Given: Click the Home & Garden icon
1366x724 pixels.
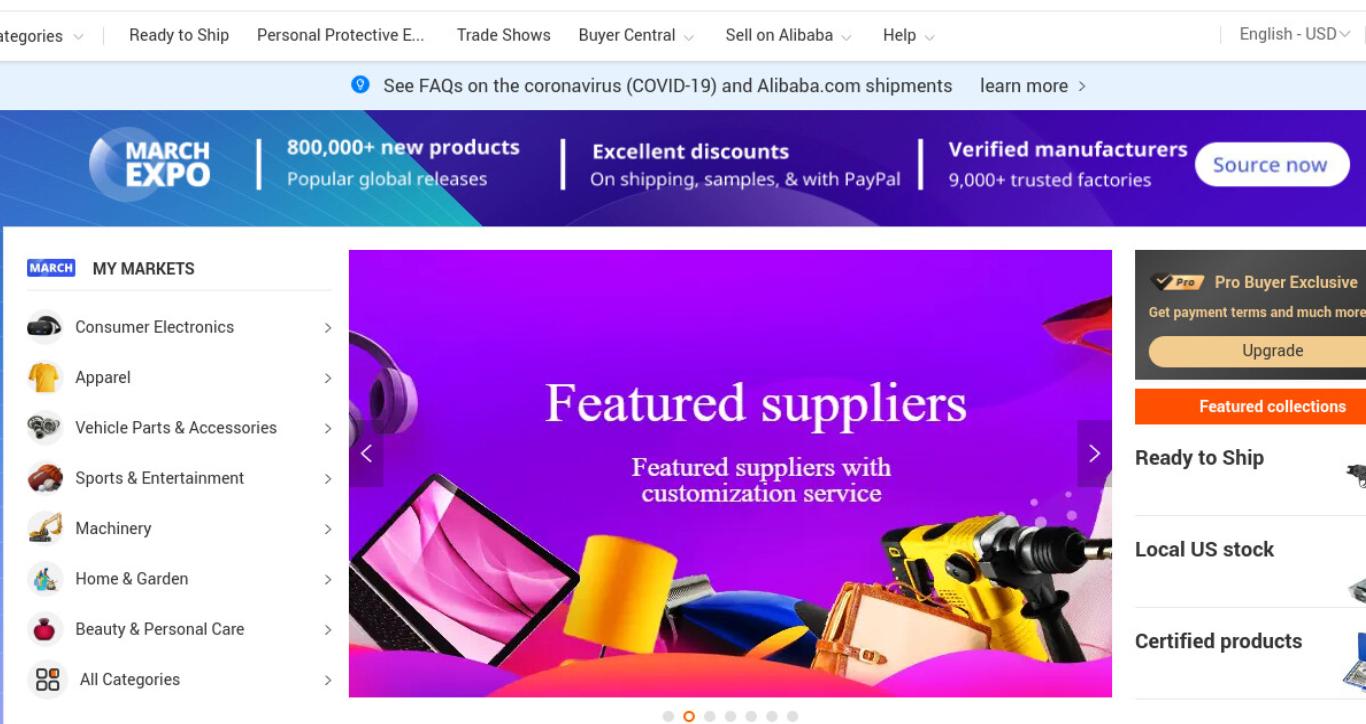Looking at the screenshot, I should (x=45, y=578).
